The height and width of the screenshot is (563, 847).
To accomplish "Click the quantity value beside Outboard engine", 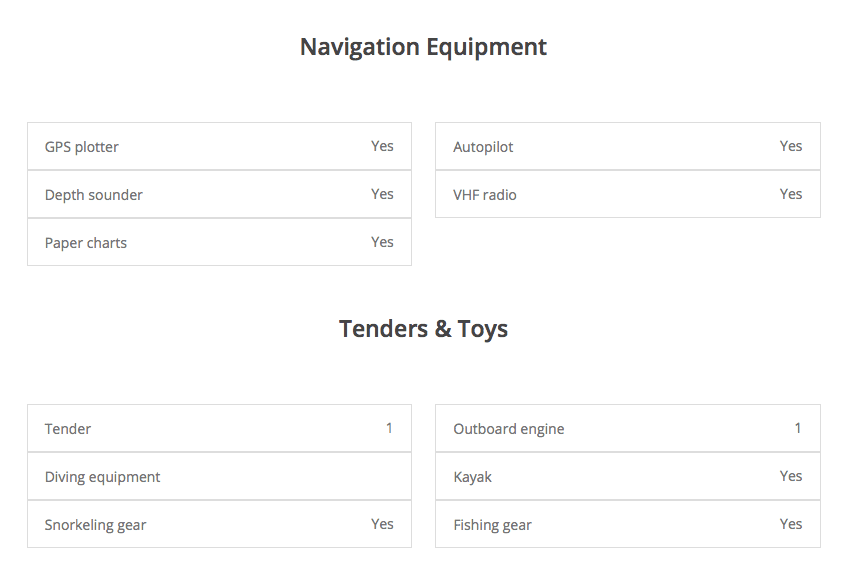I will coord(798,428).
